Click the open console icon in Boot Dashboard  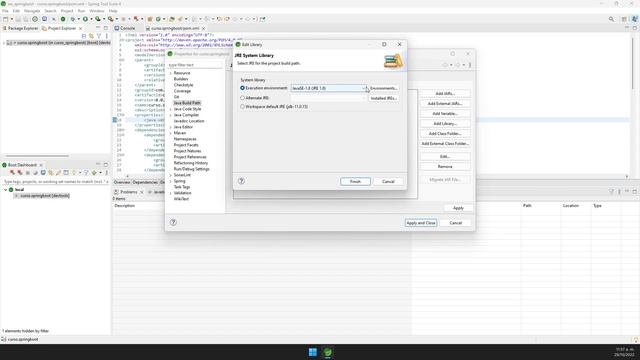coord(43,173)
